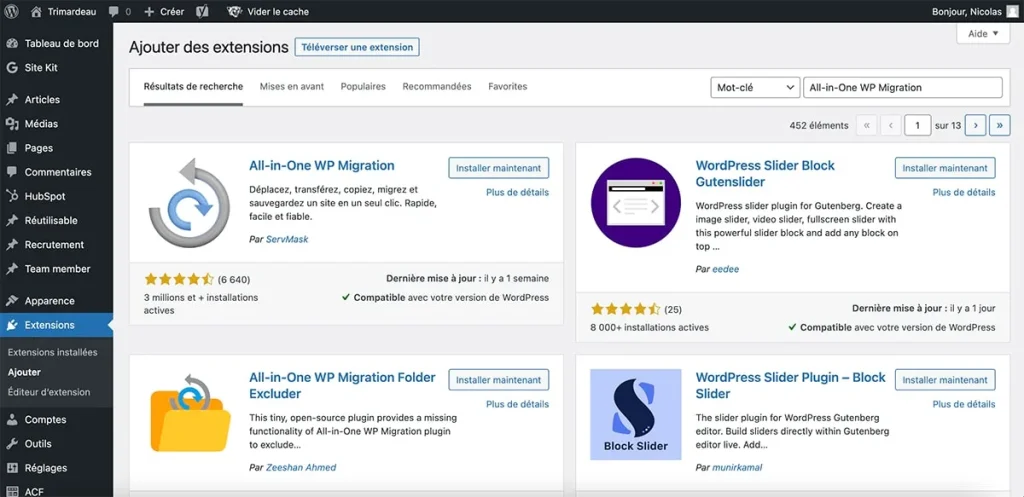Image resolution: width=1024 pixels, height=497 pixels.
Task: Click the Recrutement pin icon
Action: [12, 245]
